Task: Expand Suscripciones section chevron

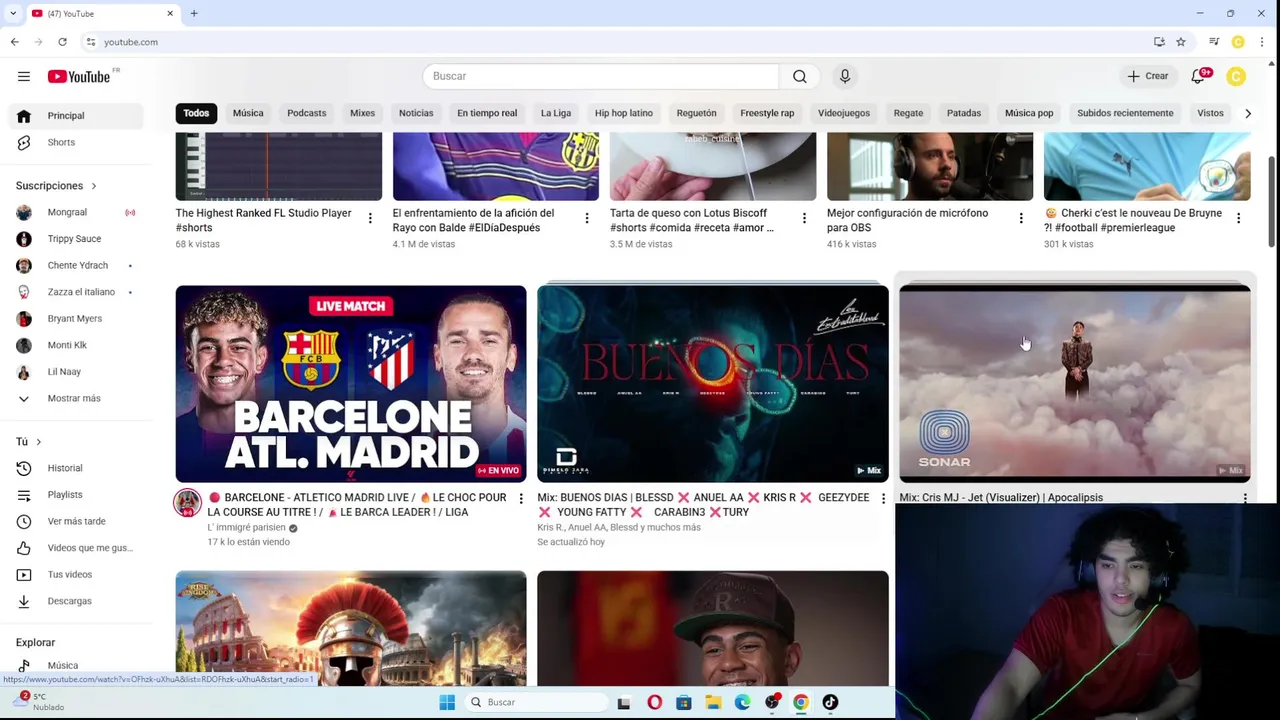Action: (94, 186)
